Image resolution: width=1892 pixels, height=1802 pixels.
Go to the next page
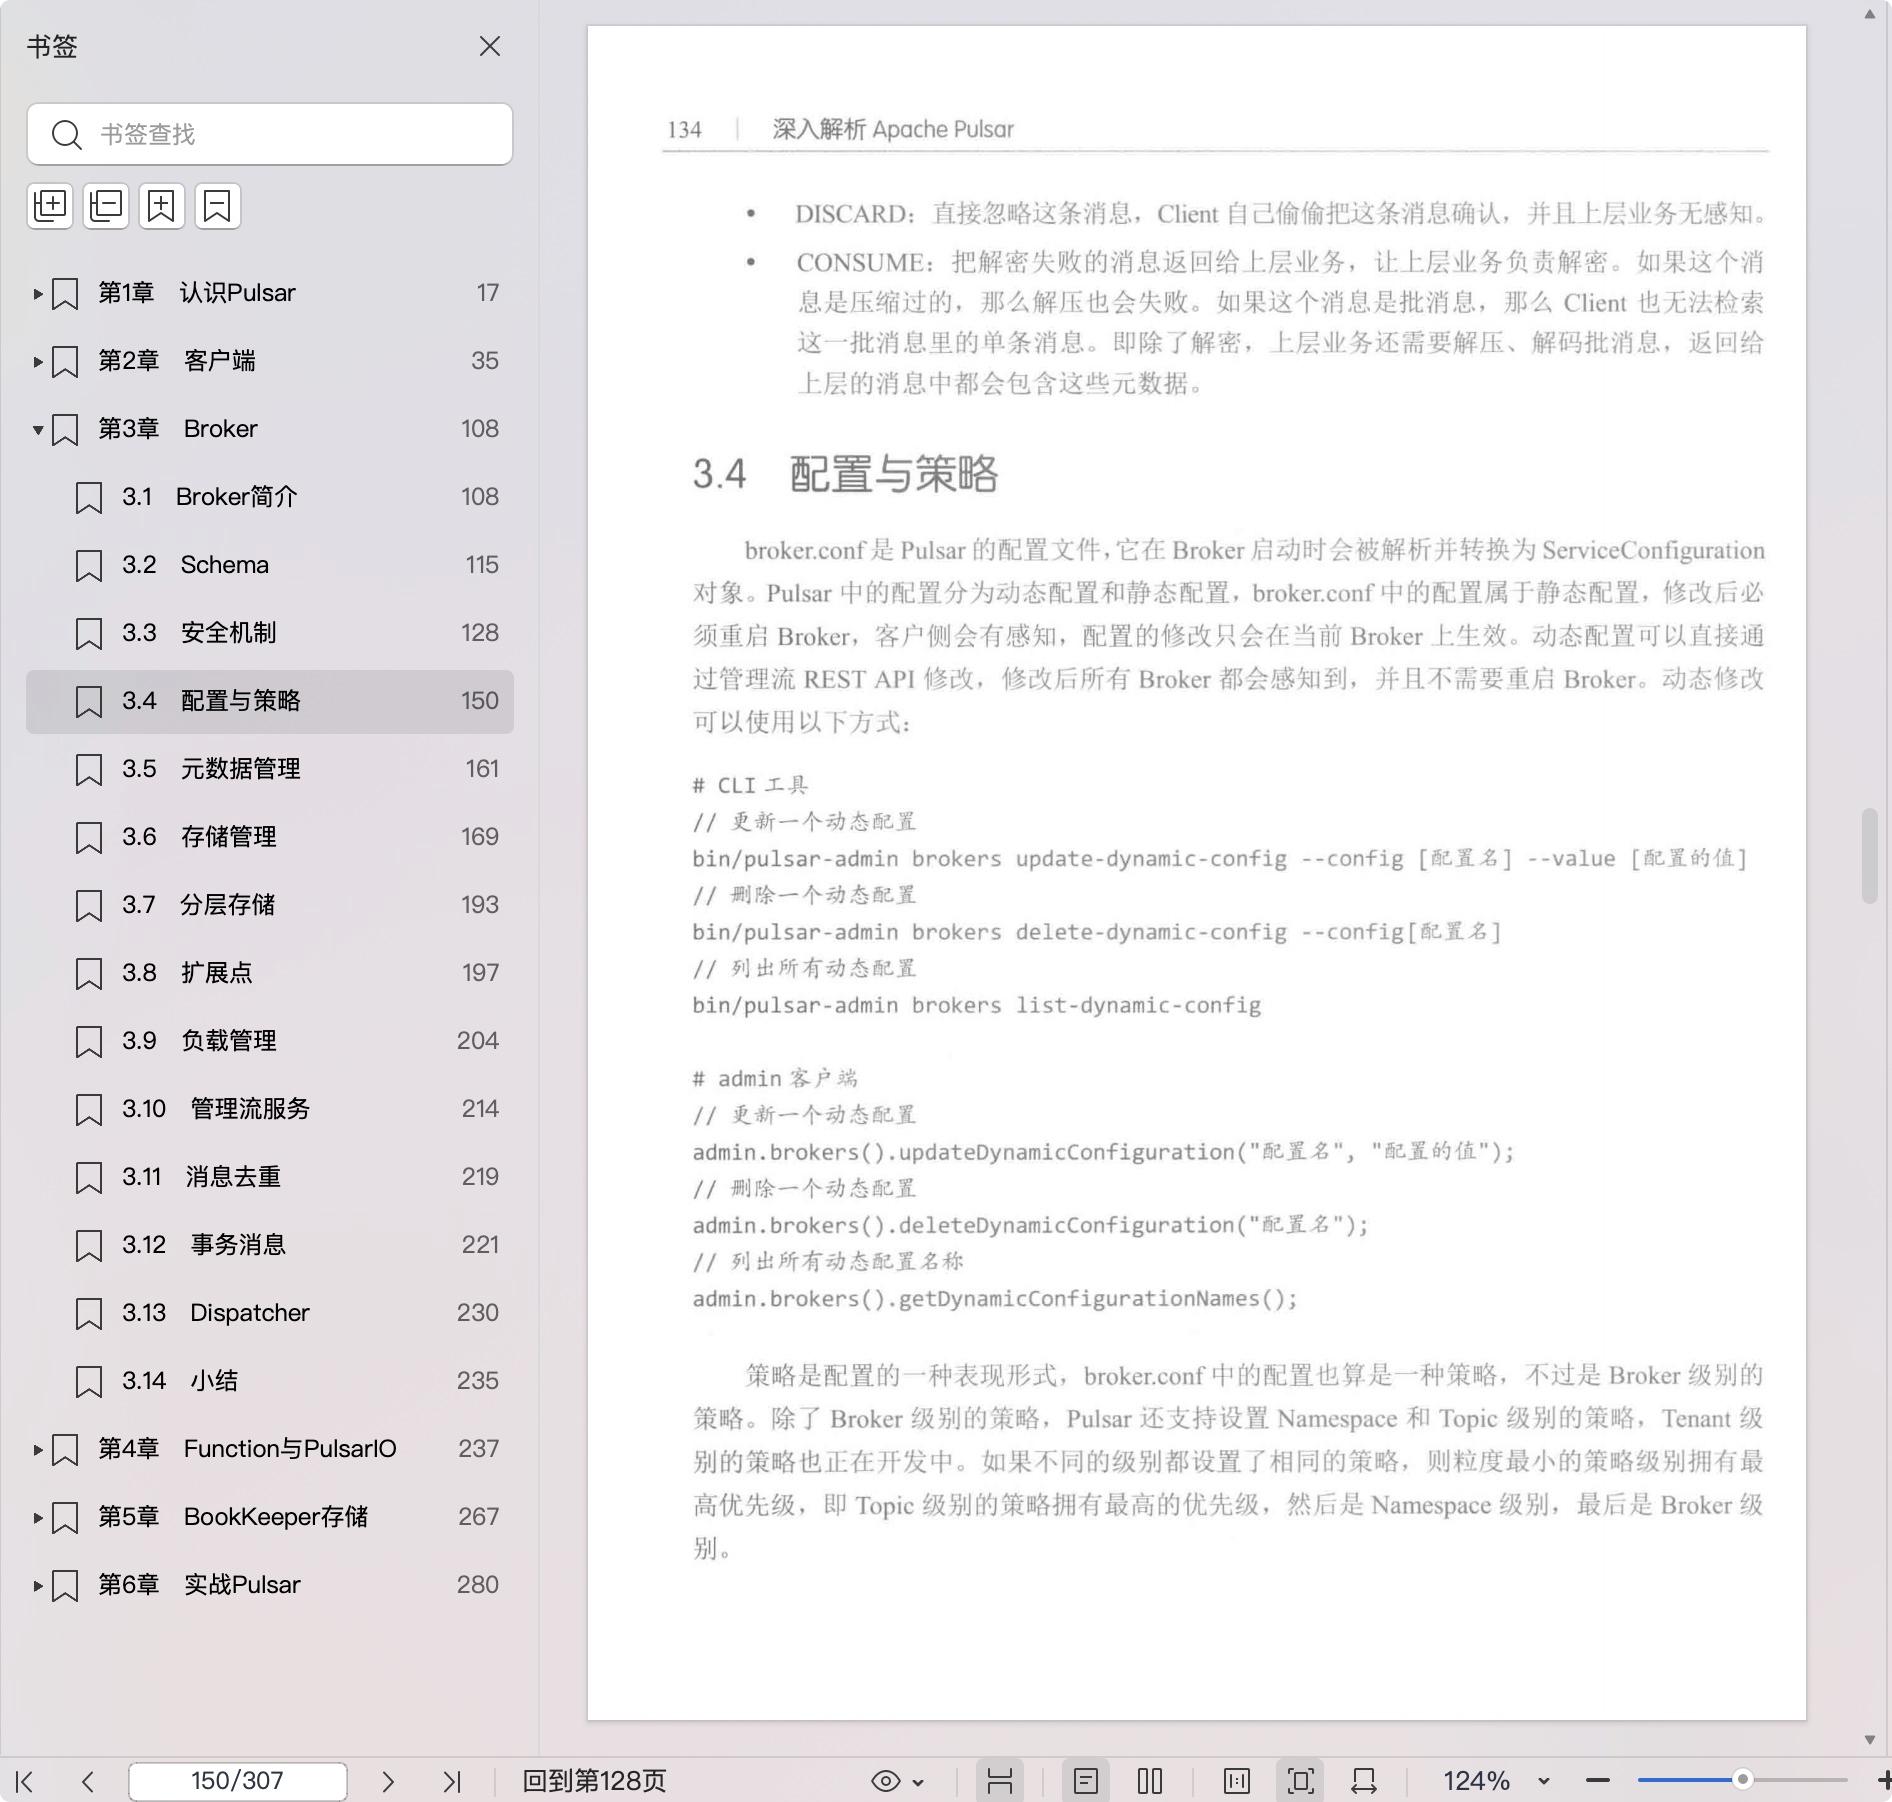pyautogui.click(x=388, y=1781)
